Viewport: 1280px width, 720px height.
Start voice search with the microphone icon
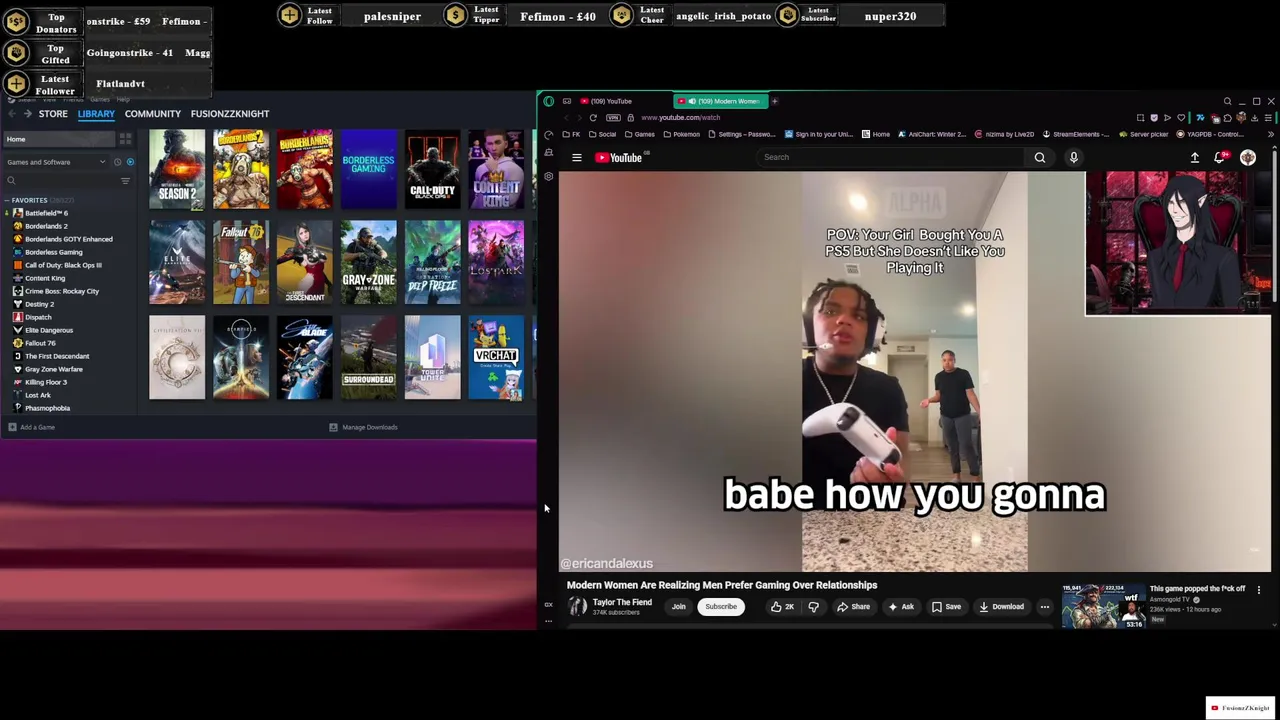tap(1074, 157)
